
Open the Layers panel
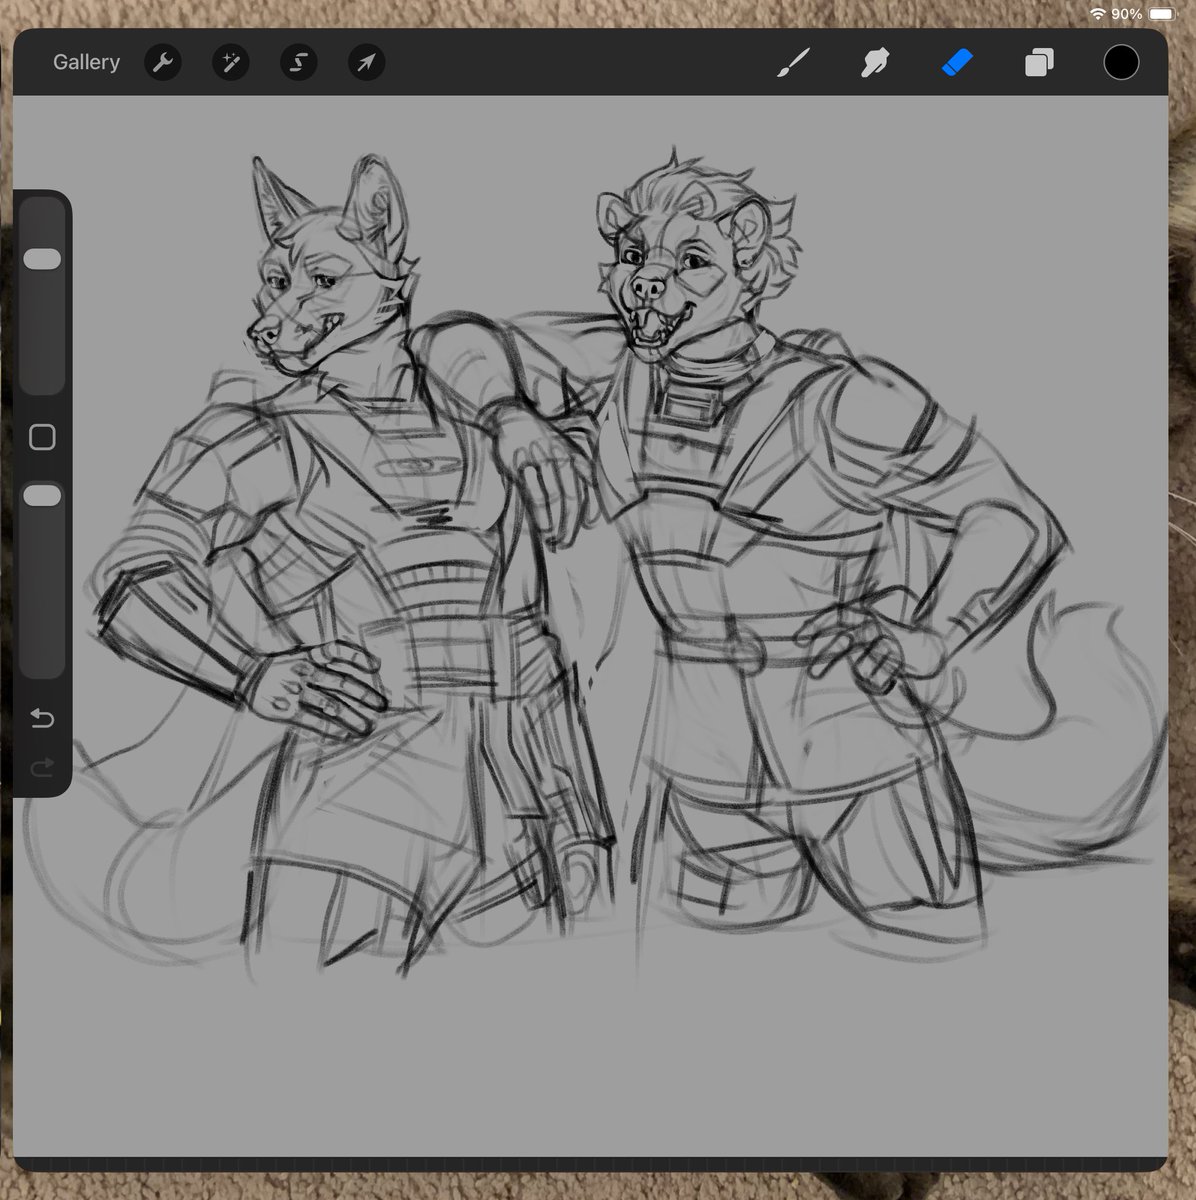[1039, 63]
